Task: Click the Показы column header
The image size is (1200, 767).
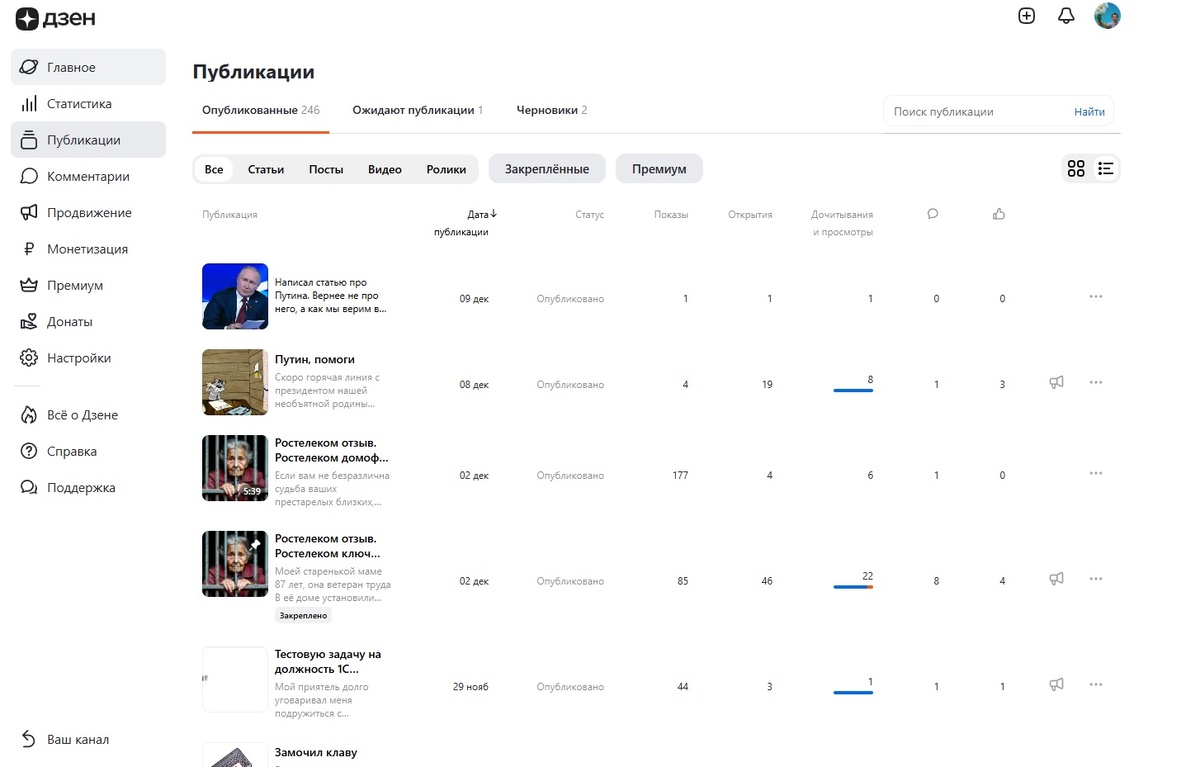Action: click(x=671, y=215)
